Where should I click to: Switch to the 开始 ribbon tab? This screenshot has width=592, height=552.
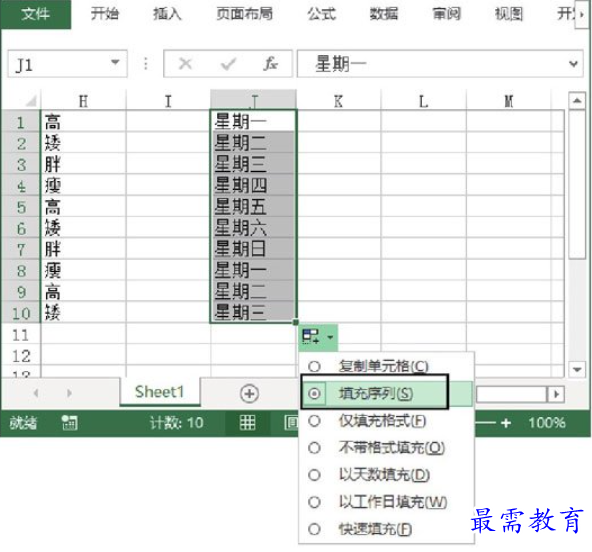105,14
